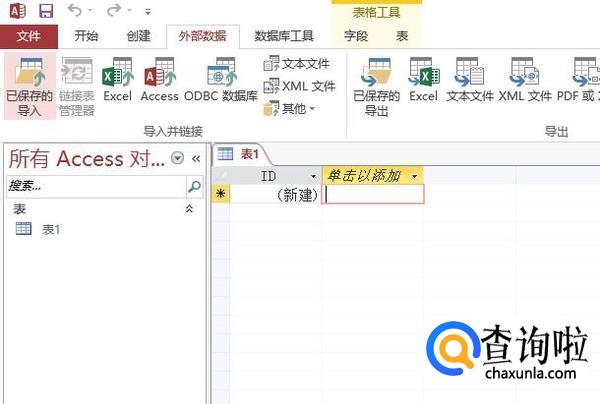Click the 单击以添加 column header
The image size is (600, 404).
pyautogui.click(x=373, y=176)
